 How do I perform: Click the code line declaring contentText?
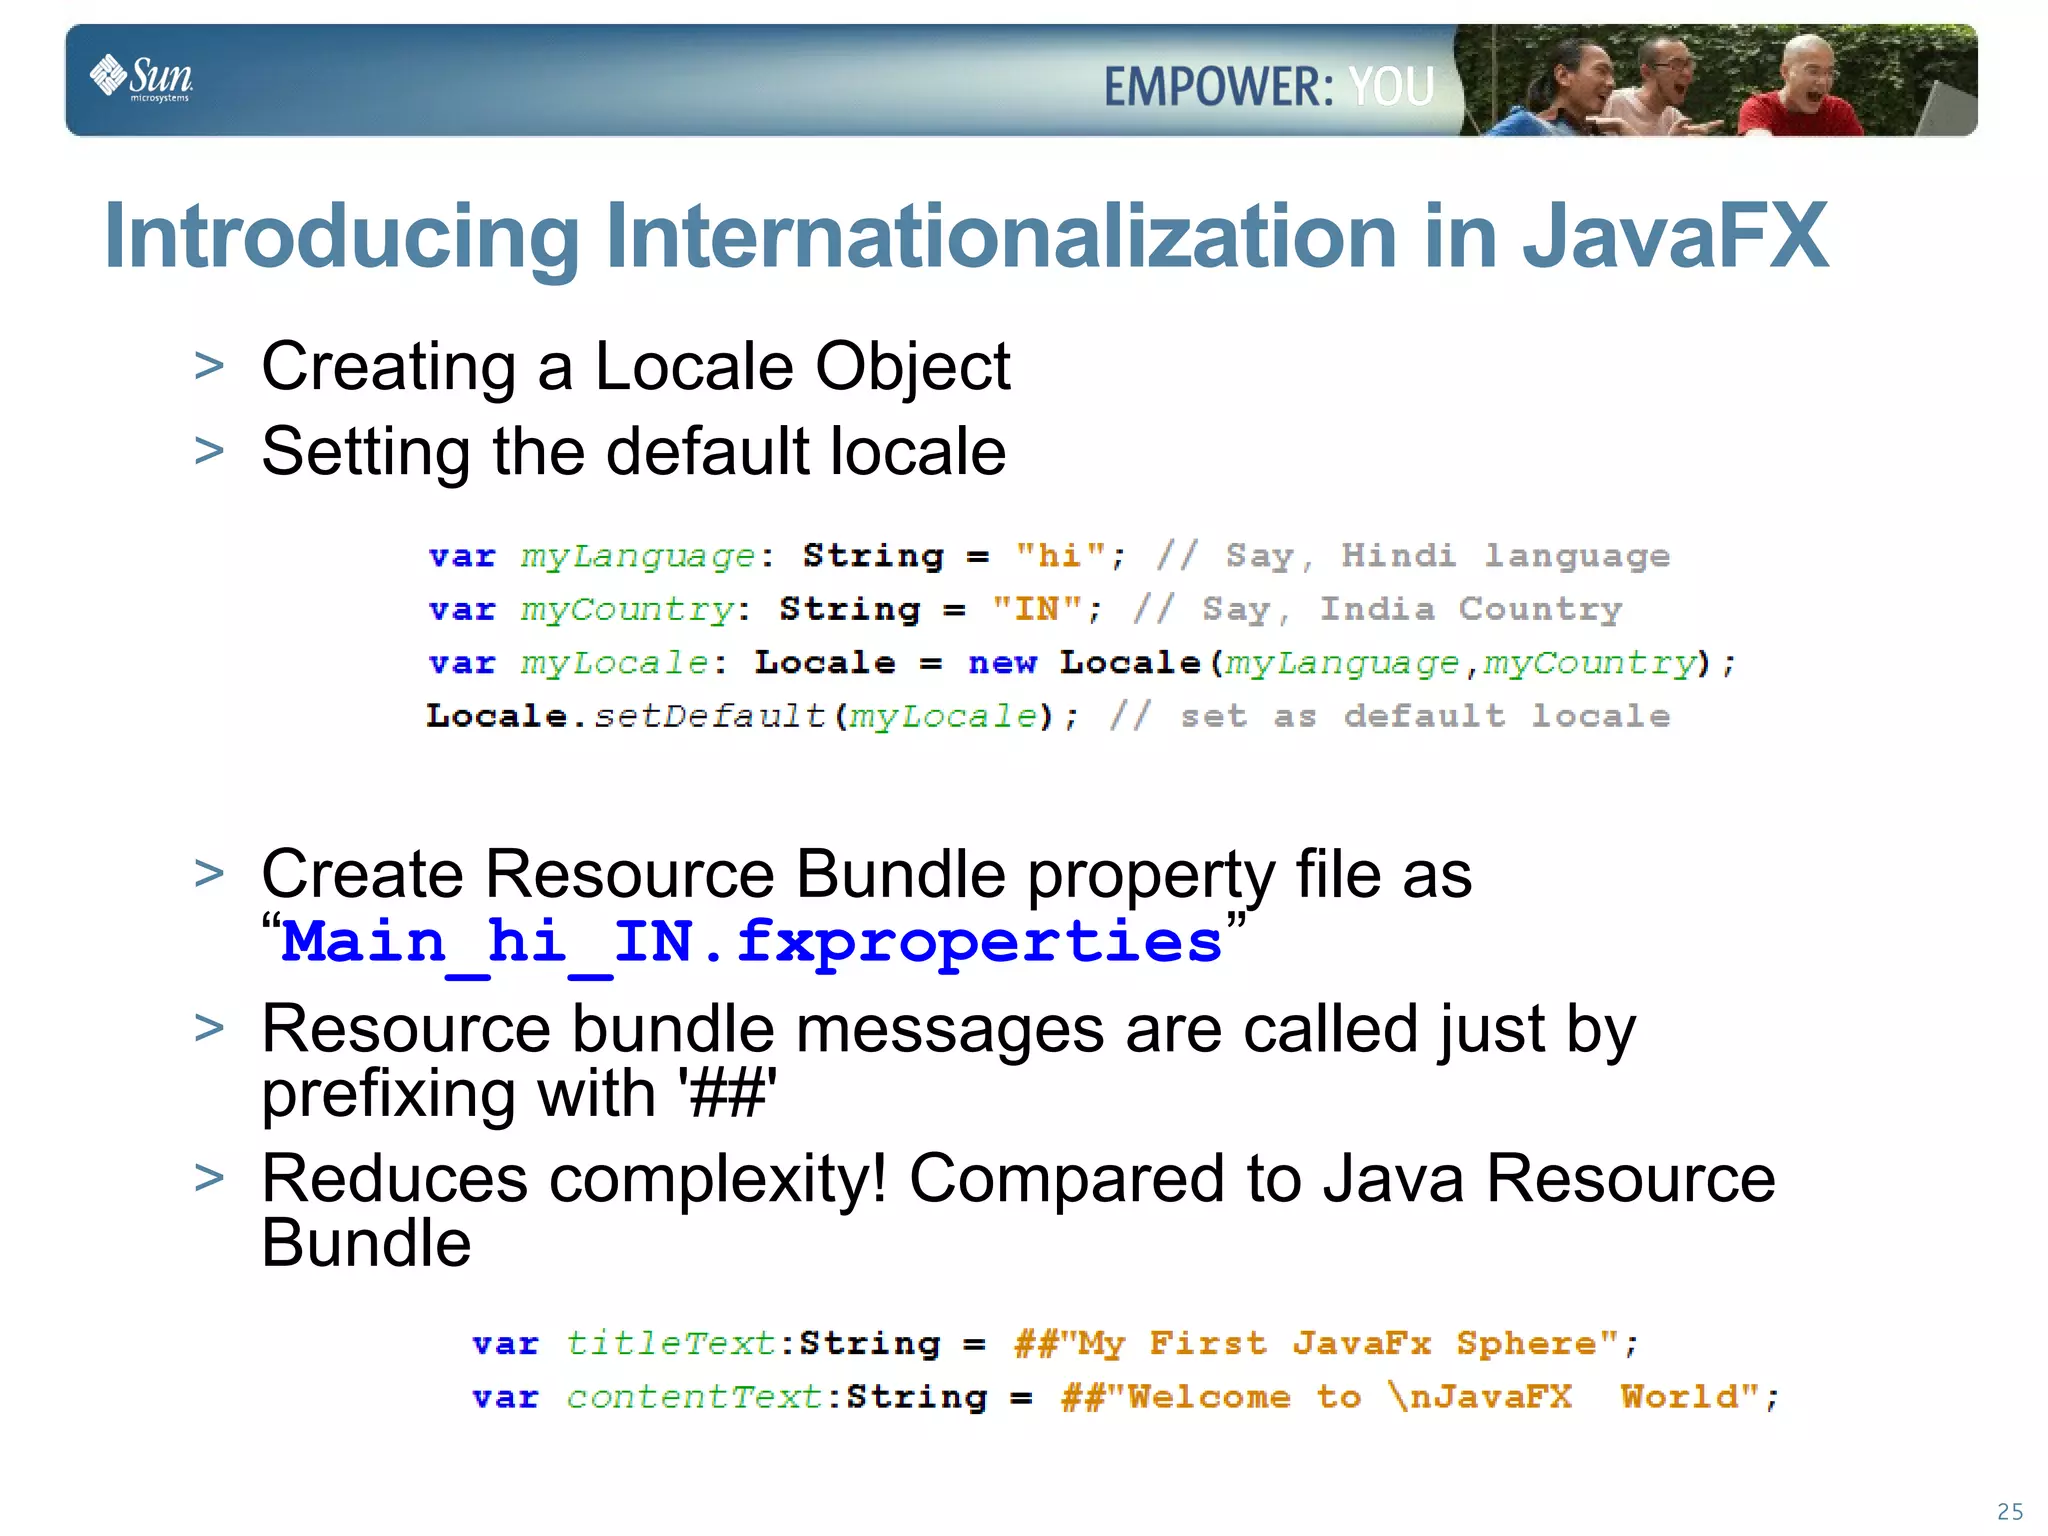(x=1126, y=1397)
